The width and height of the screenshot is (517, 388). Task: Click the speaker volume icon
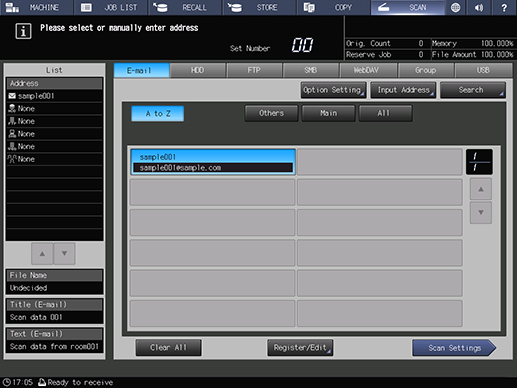(x=479, y=7)
